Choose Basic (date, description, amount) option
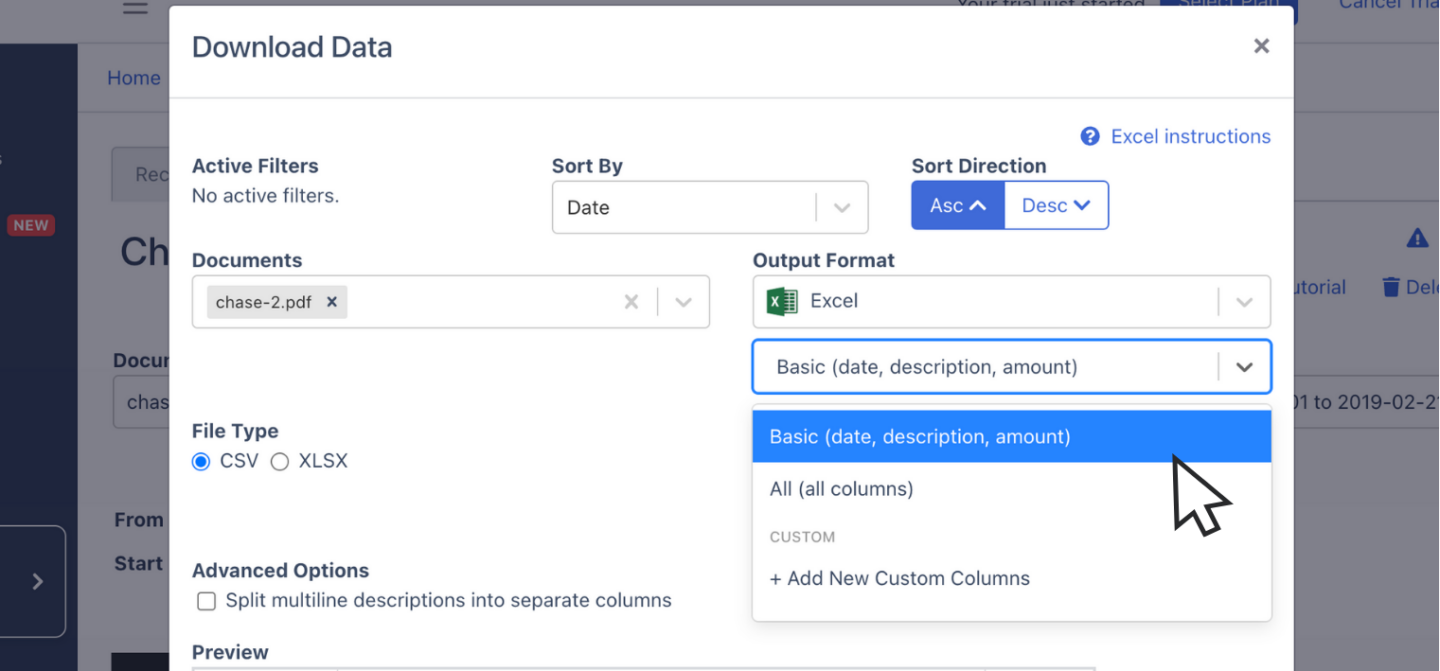The image size is (1440, 671). (x=1011, y=436)
